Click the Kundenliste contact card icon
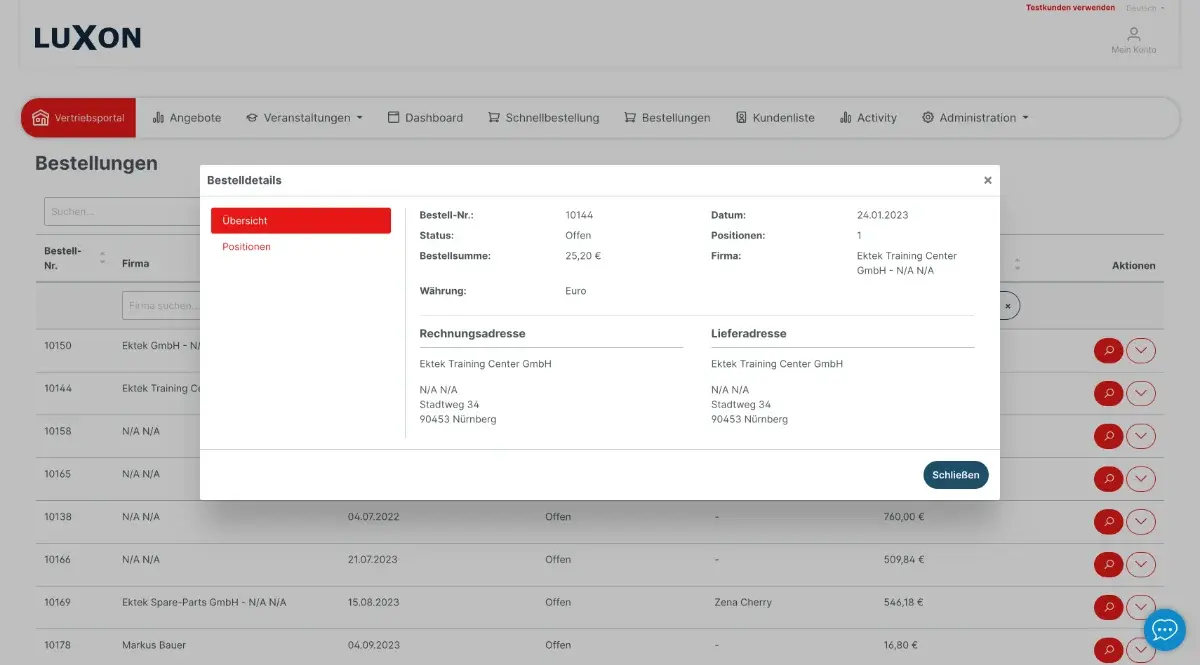The height and width of the screenshot is (665, 1200). pos(739,117)
